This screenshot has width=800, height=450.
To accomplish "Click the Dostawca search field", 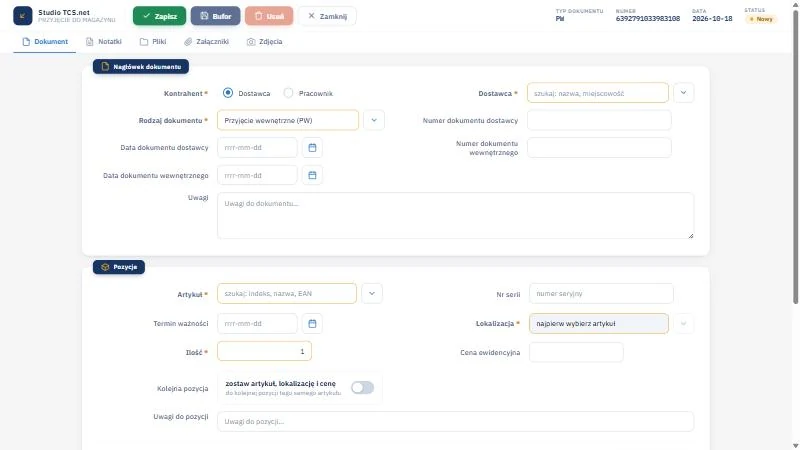I will (x=597, y=93).
